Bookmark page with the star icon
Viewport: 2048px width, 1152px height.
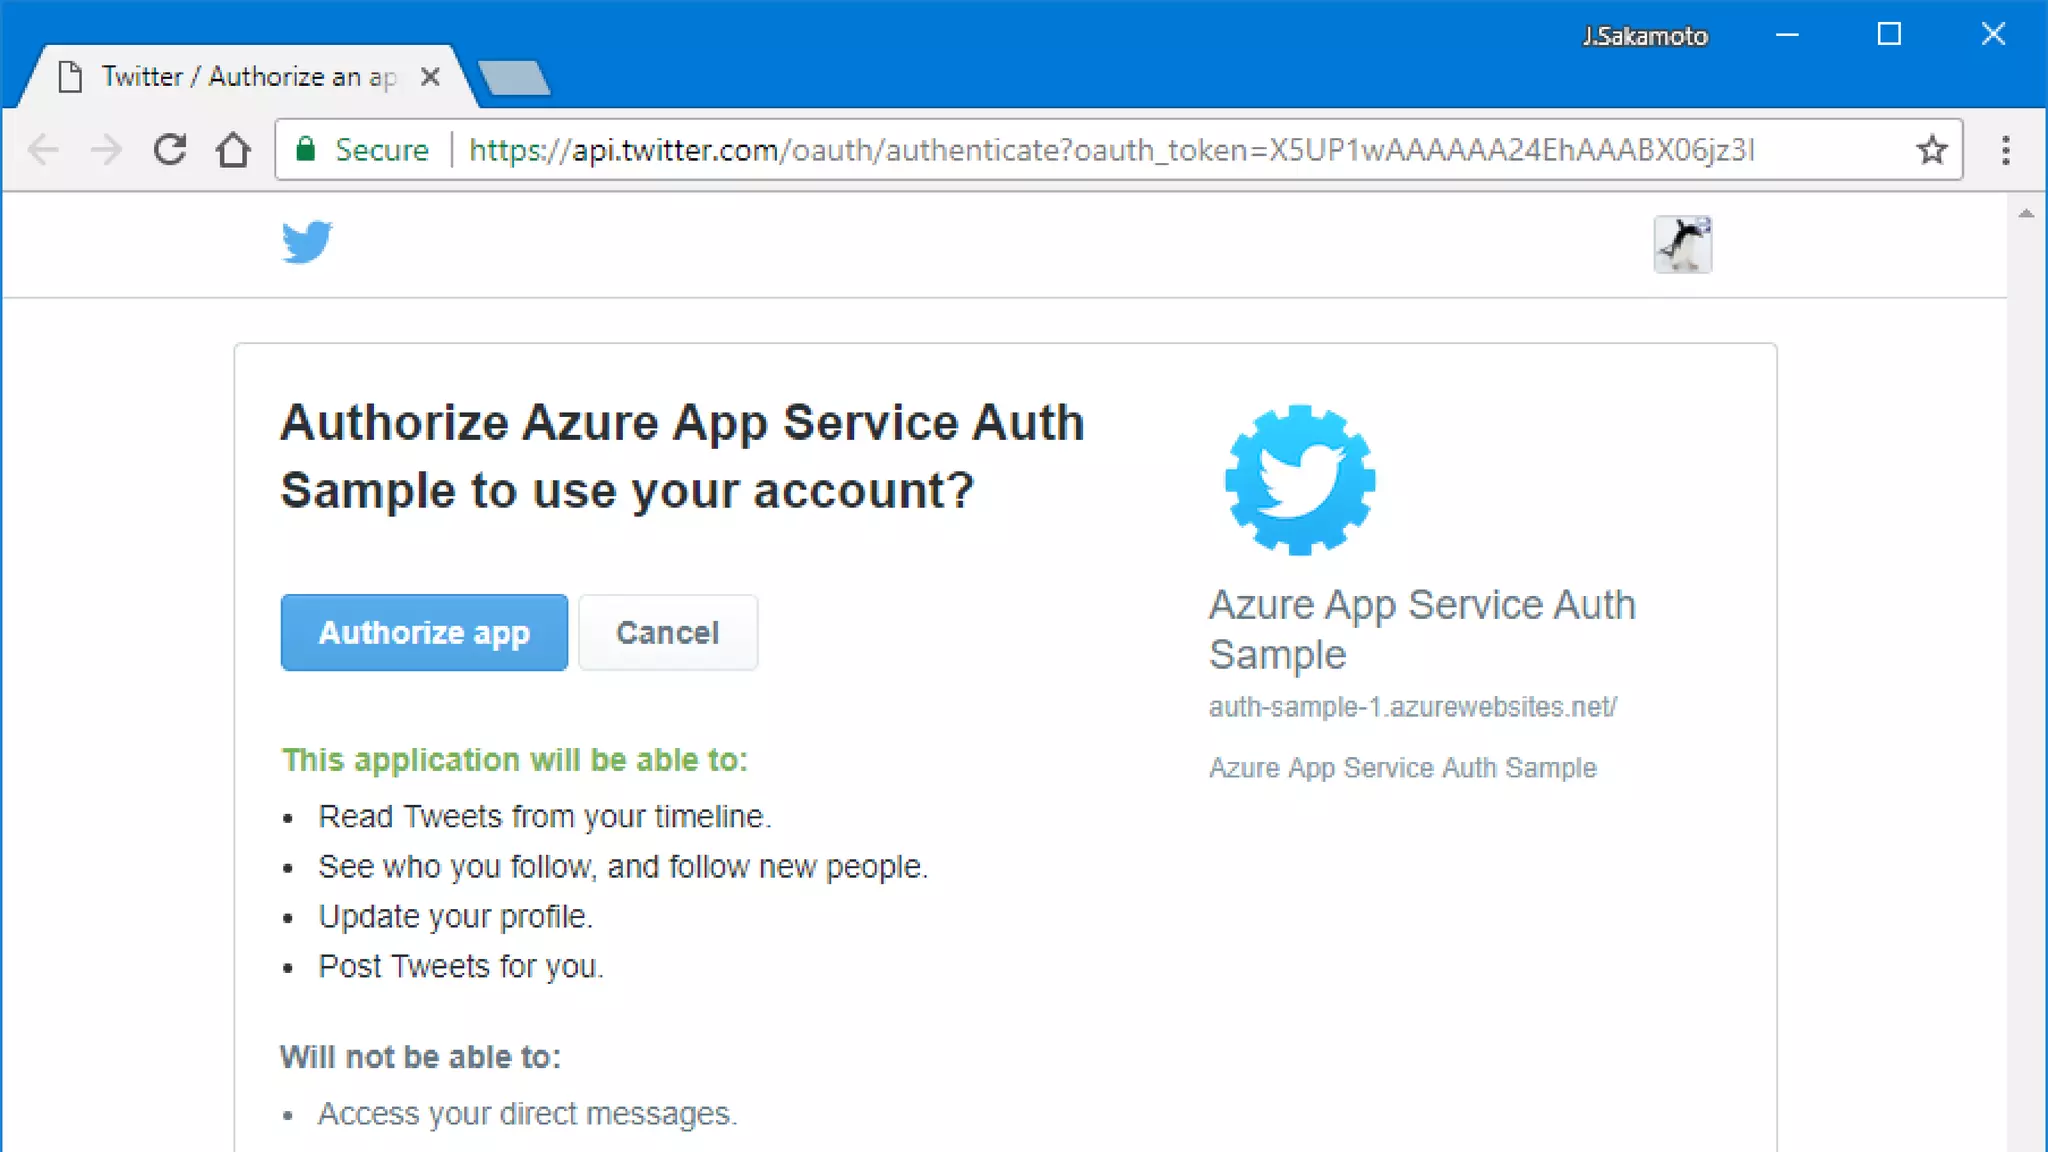point(1931,150)
